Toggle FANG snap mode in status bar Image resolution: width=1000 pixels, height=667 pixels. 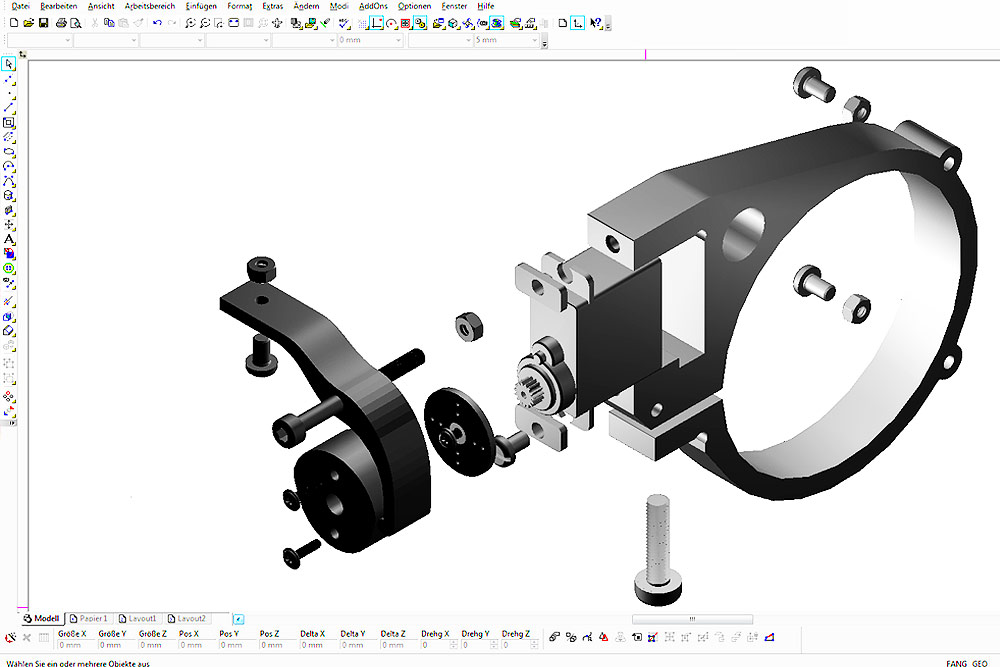[x=956, y=662]
